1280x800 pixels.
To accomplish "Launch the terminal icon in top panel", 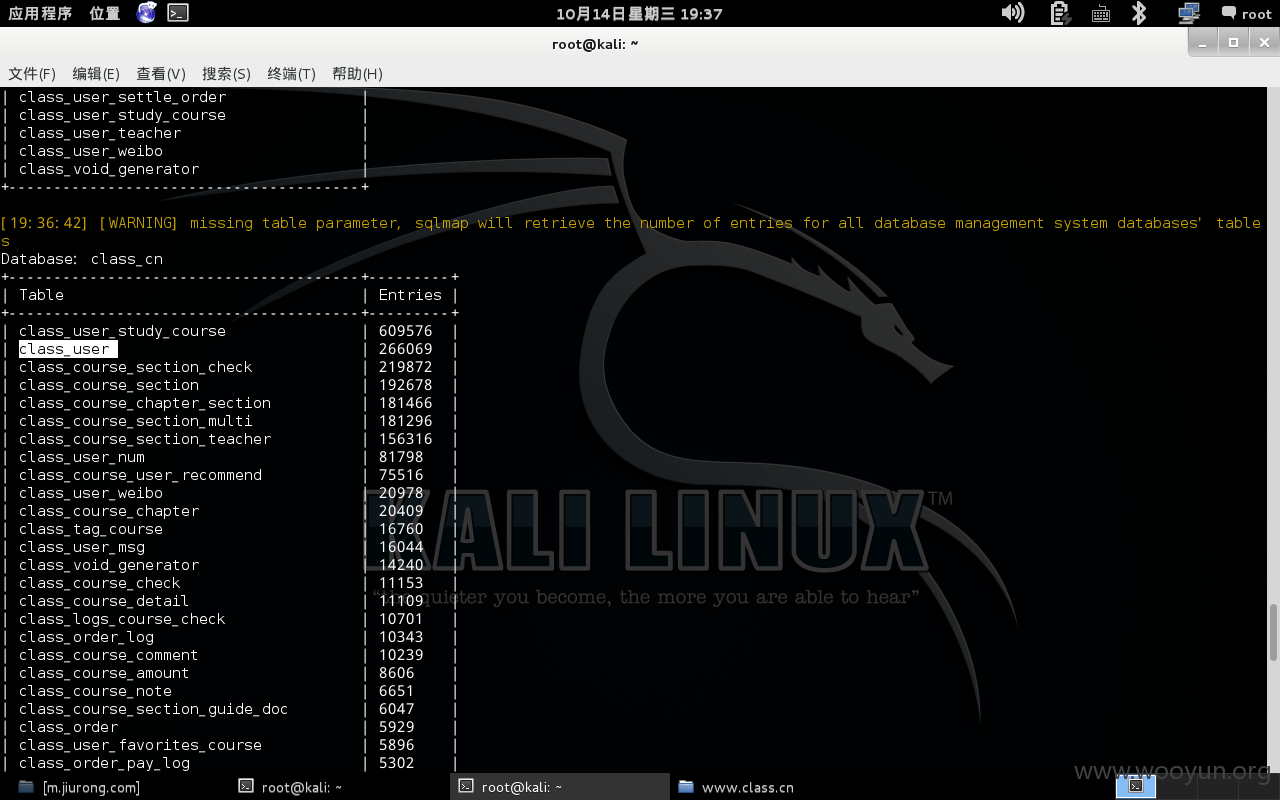I will coord(178,13).
